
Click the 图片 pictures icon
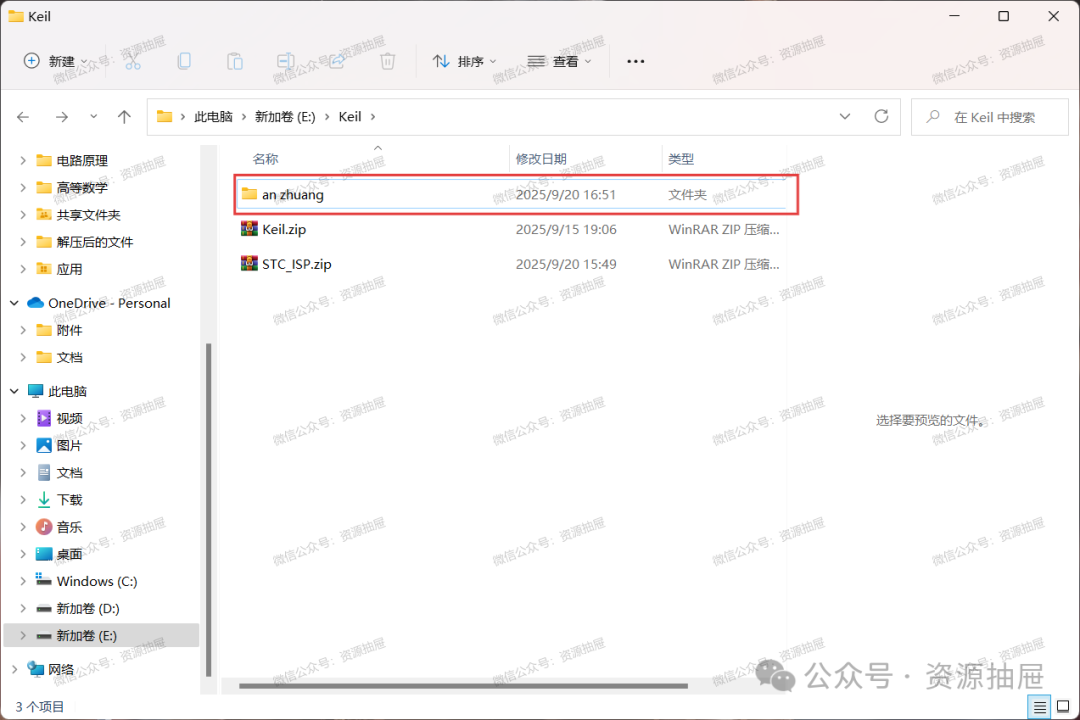[x=44, y=445]
